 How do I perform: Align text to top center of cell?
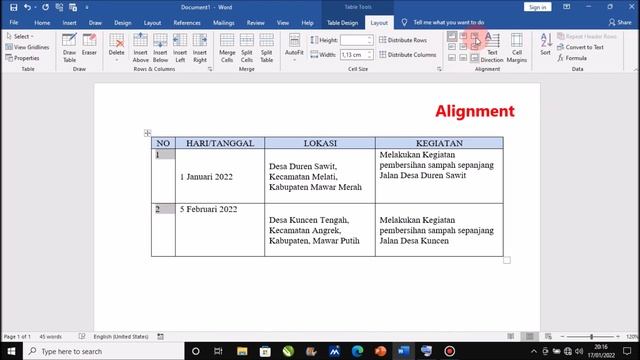click(463, 36)
